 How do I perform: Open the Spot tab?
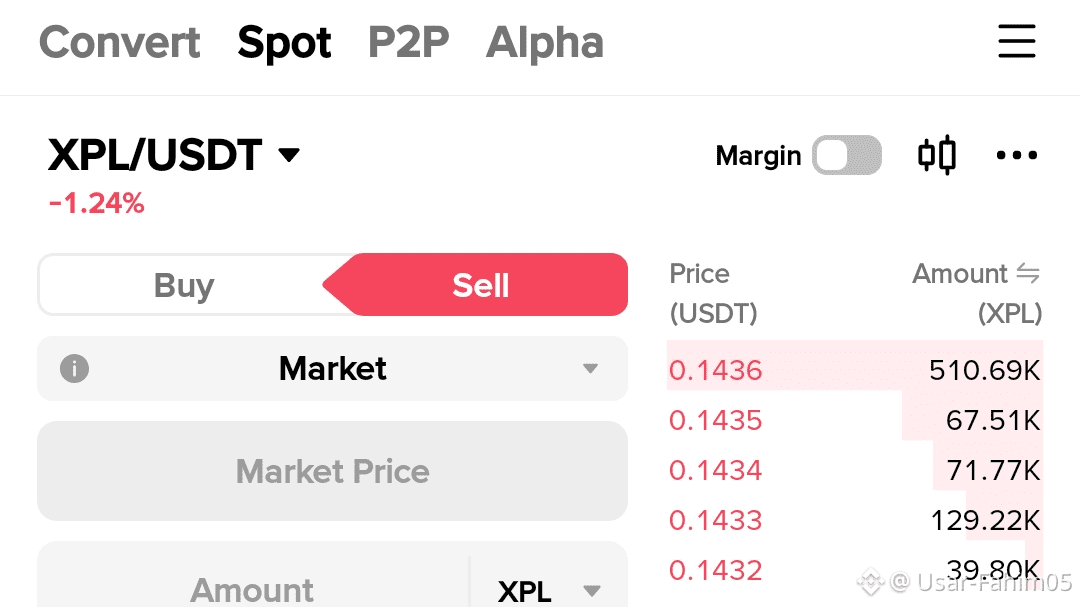point(284,43)
